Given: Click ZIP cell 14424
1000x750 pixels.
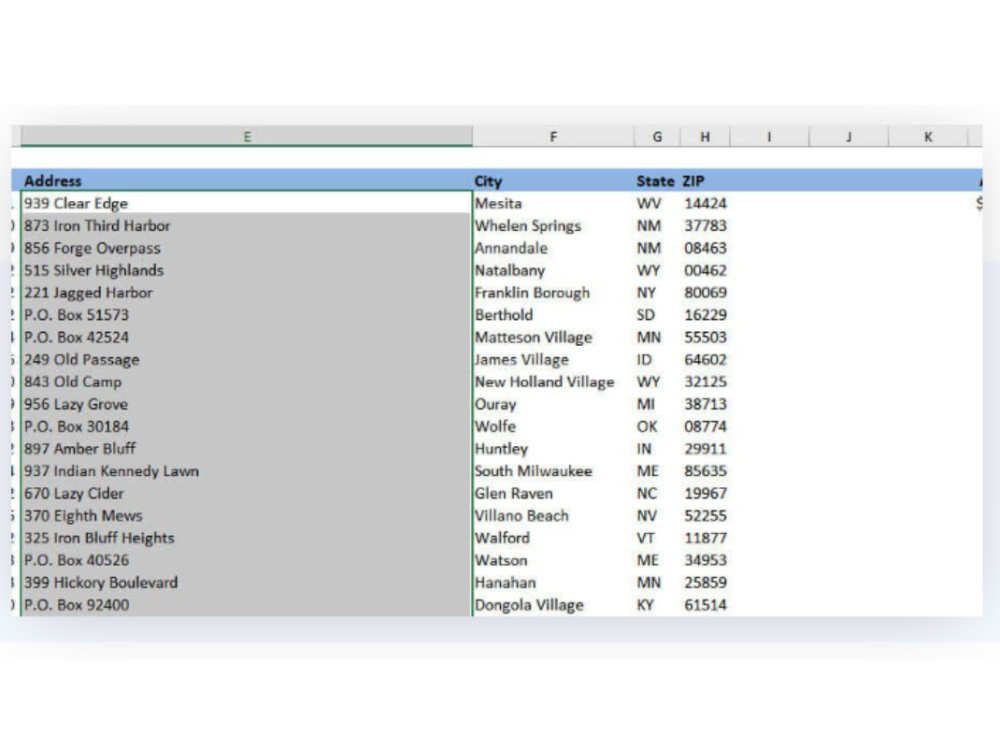Looking at the screenshot, I should [705, 203].
